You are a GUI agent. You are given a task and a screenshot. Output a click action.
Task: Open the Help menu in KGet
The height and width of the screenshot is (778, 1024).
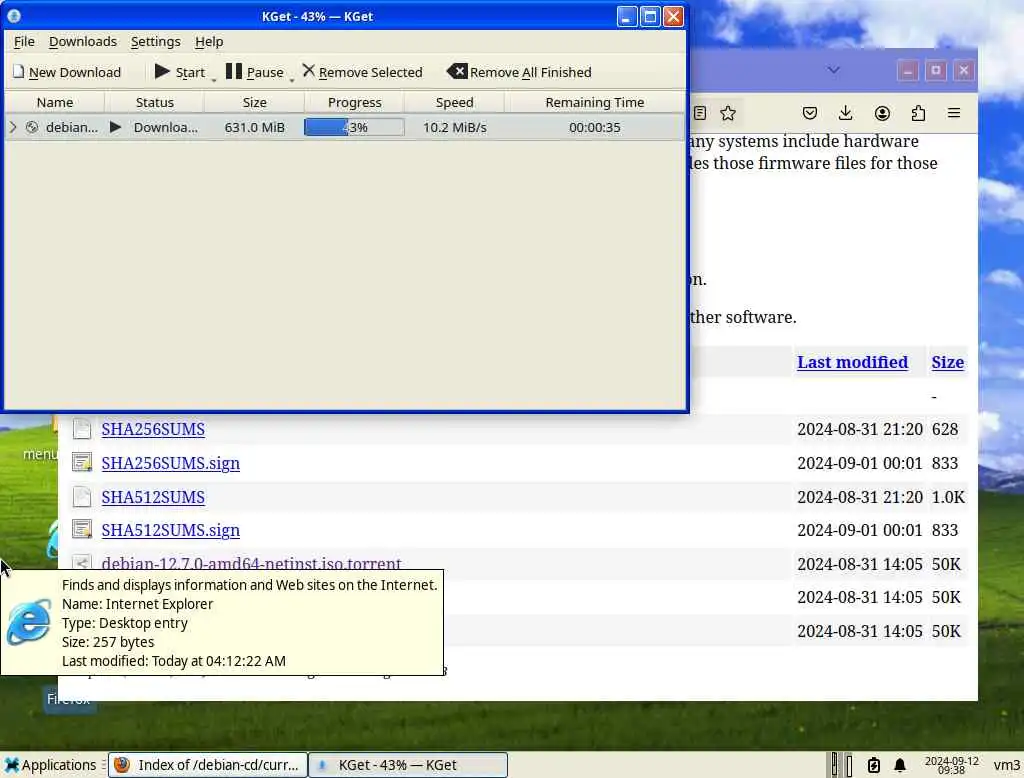209,42
